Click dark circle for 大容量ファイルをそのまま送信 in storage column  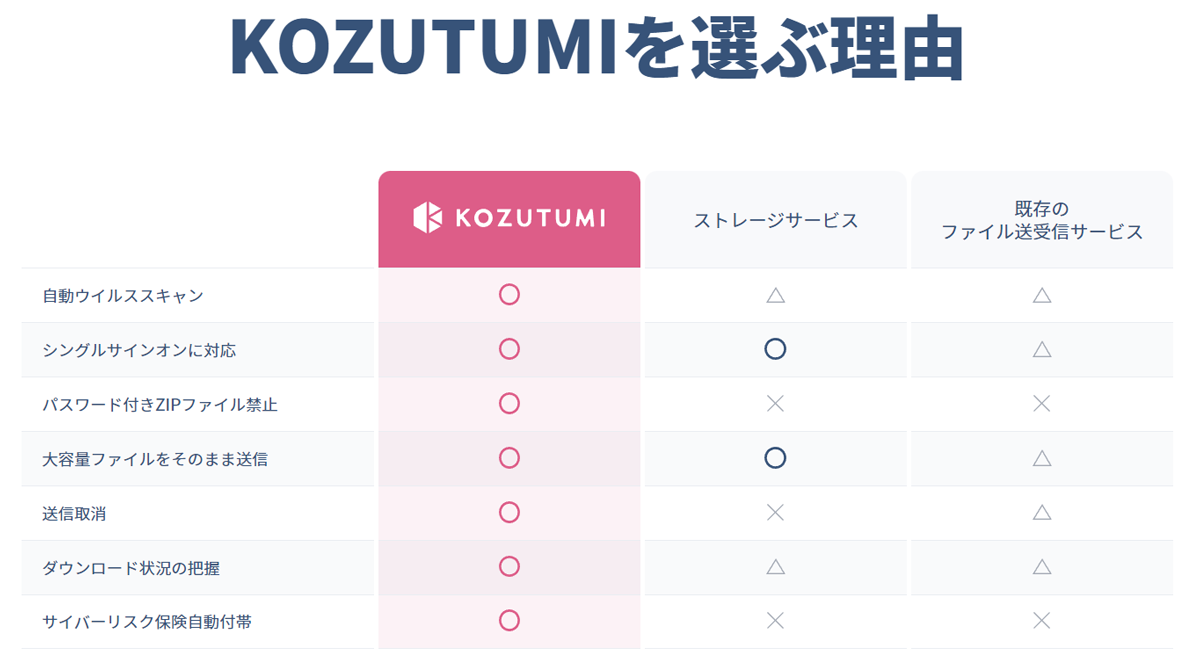[775, 458]
